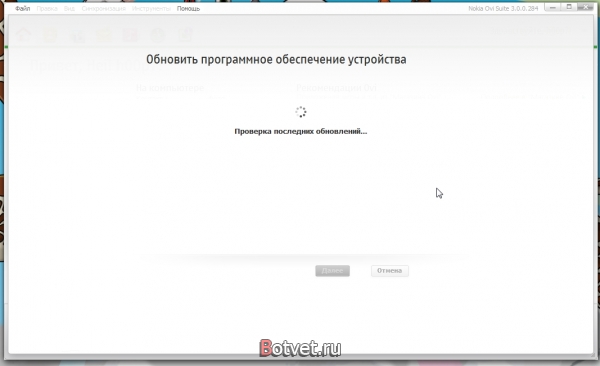
Task: Open the Синхронизация menu
Action: 104,8
